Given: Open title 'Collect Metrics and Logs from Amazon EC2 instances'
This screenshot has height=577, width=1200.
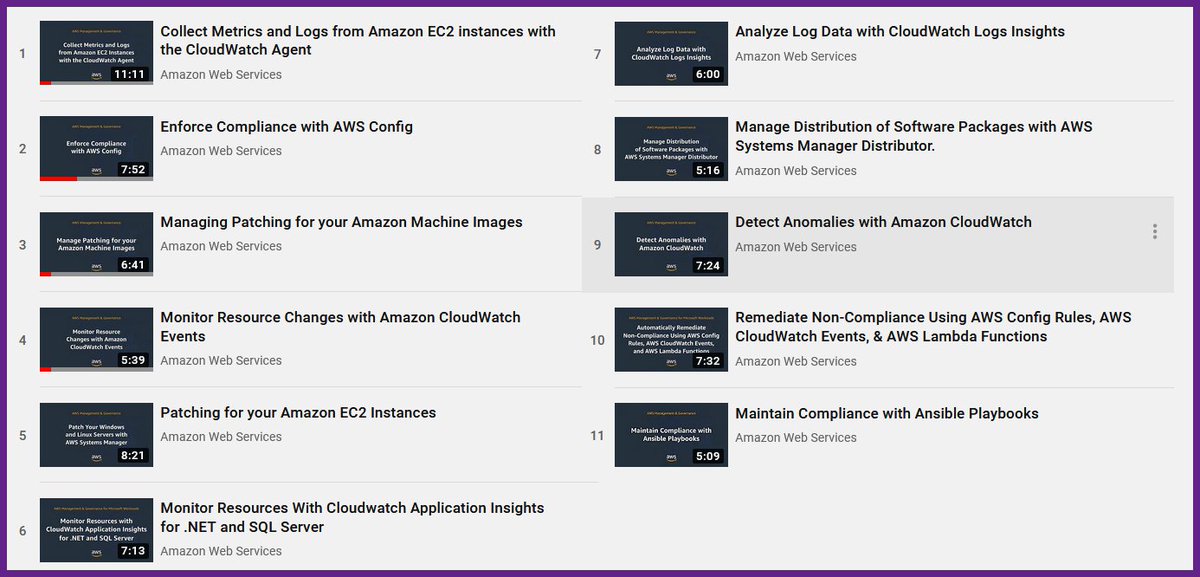Looking at the screenshot, I should click(358, 41).
